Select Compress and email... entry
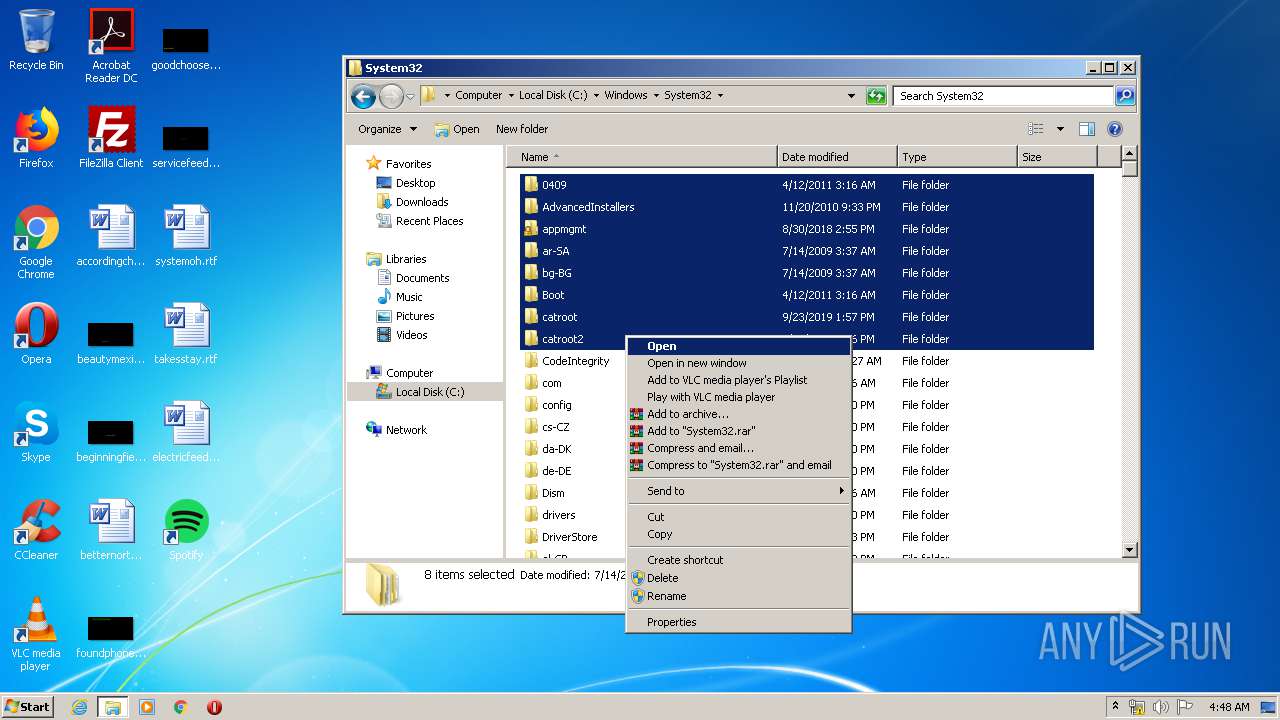1280x720 pixels. 738,448
